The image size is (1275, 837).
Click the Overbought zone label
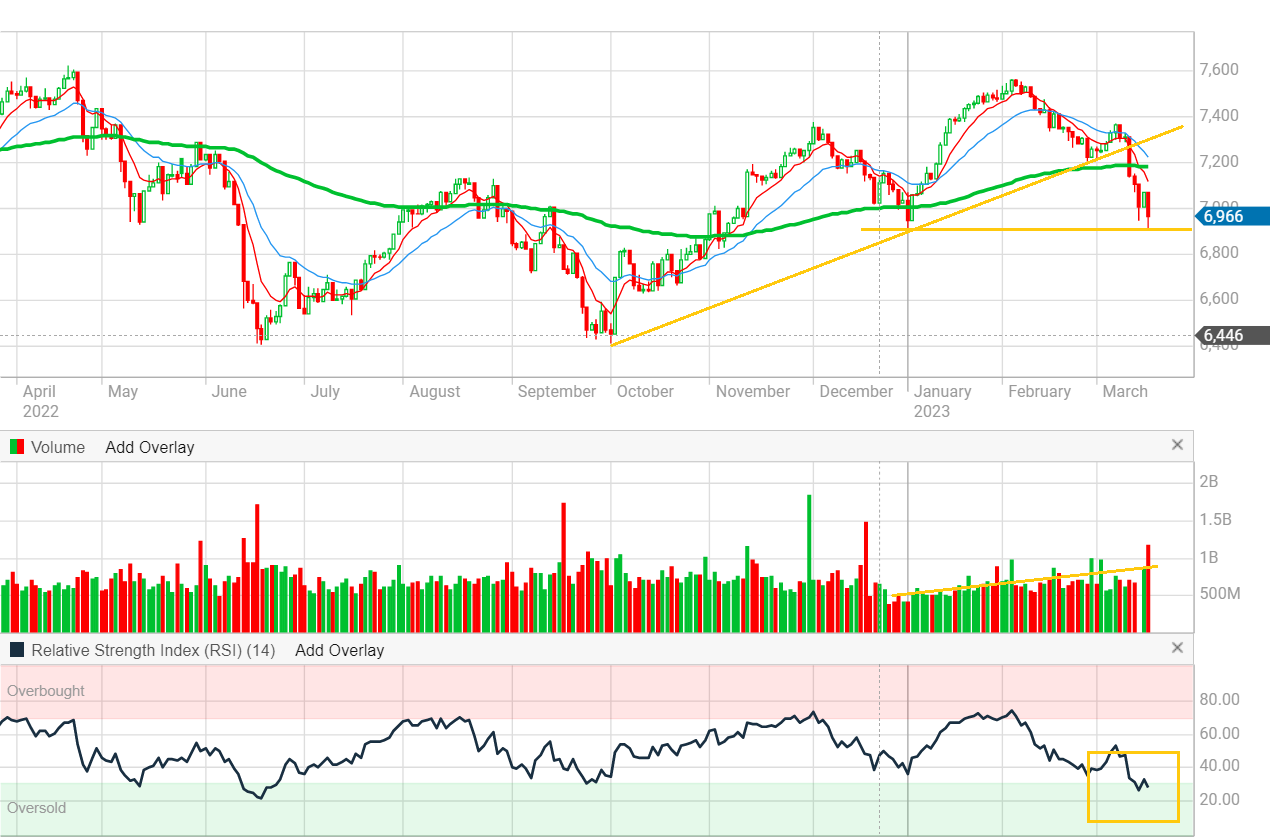click(x=46, y=691)
